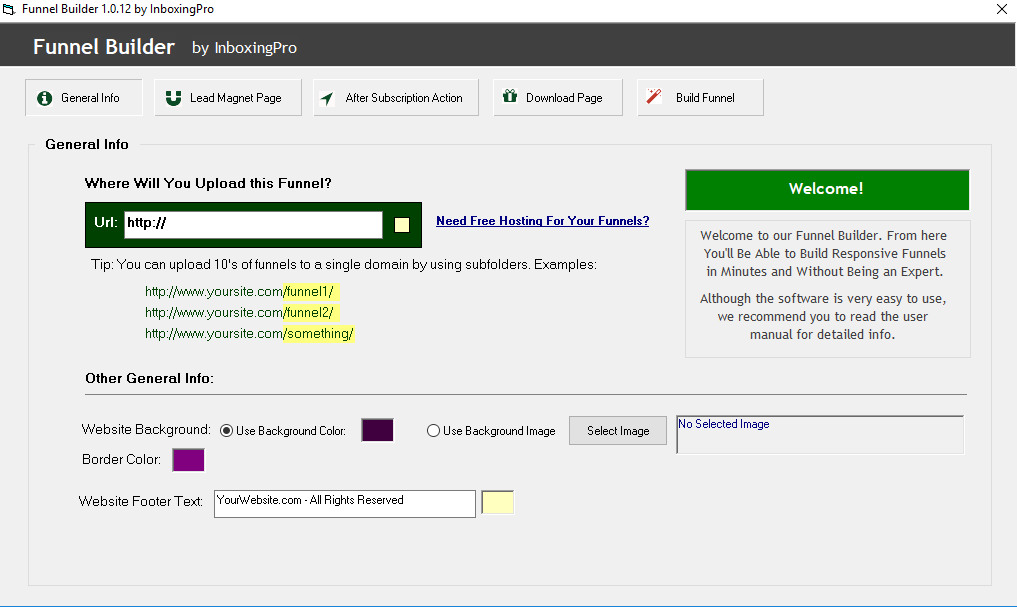Click the arrow icon for After Subscription Action
This screenshot has width=1017, height=607.
point(326,99)
